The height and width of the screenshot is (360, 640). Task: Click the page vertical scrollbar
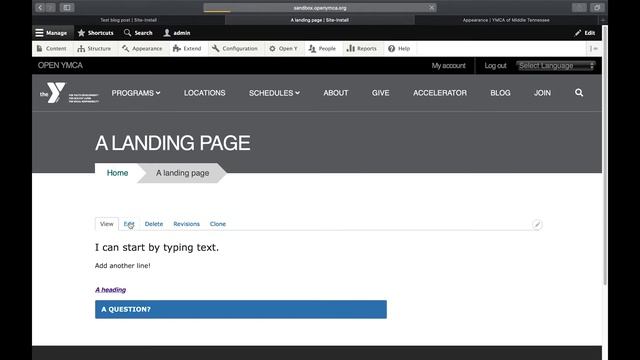click(x=605, y=155)
